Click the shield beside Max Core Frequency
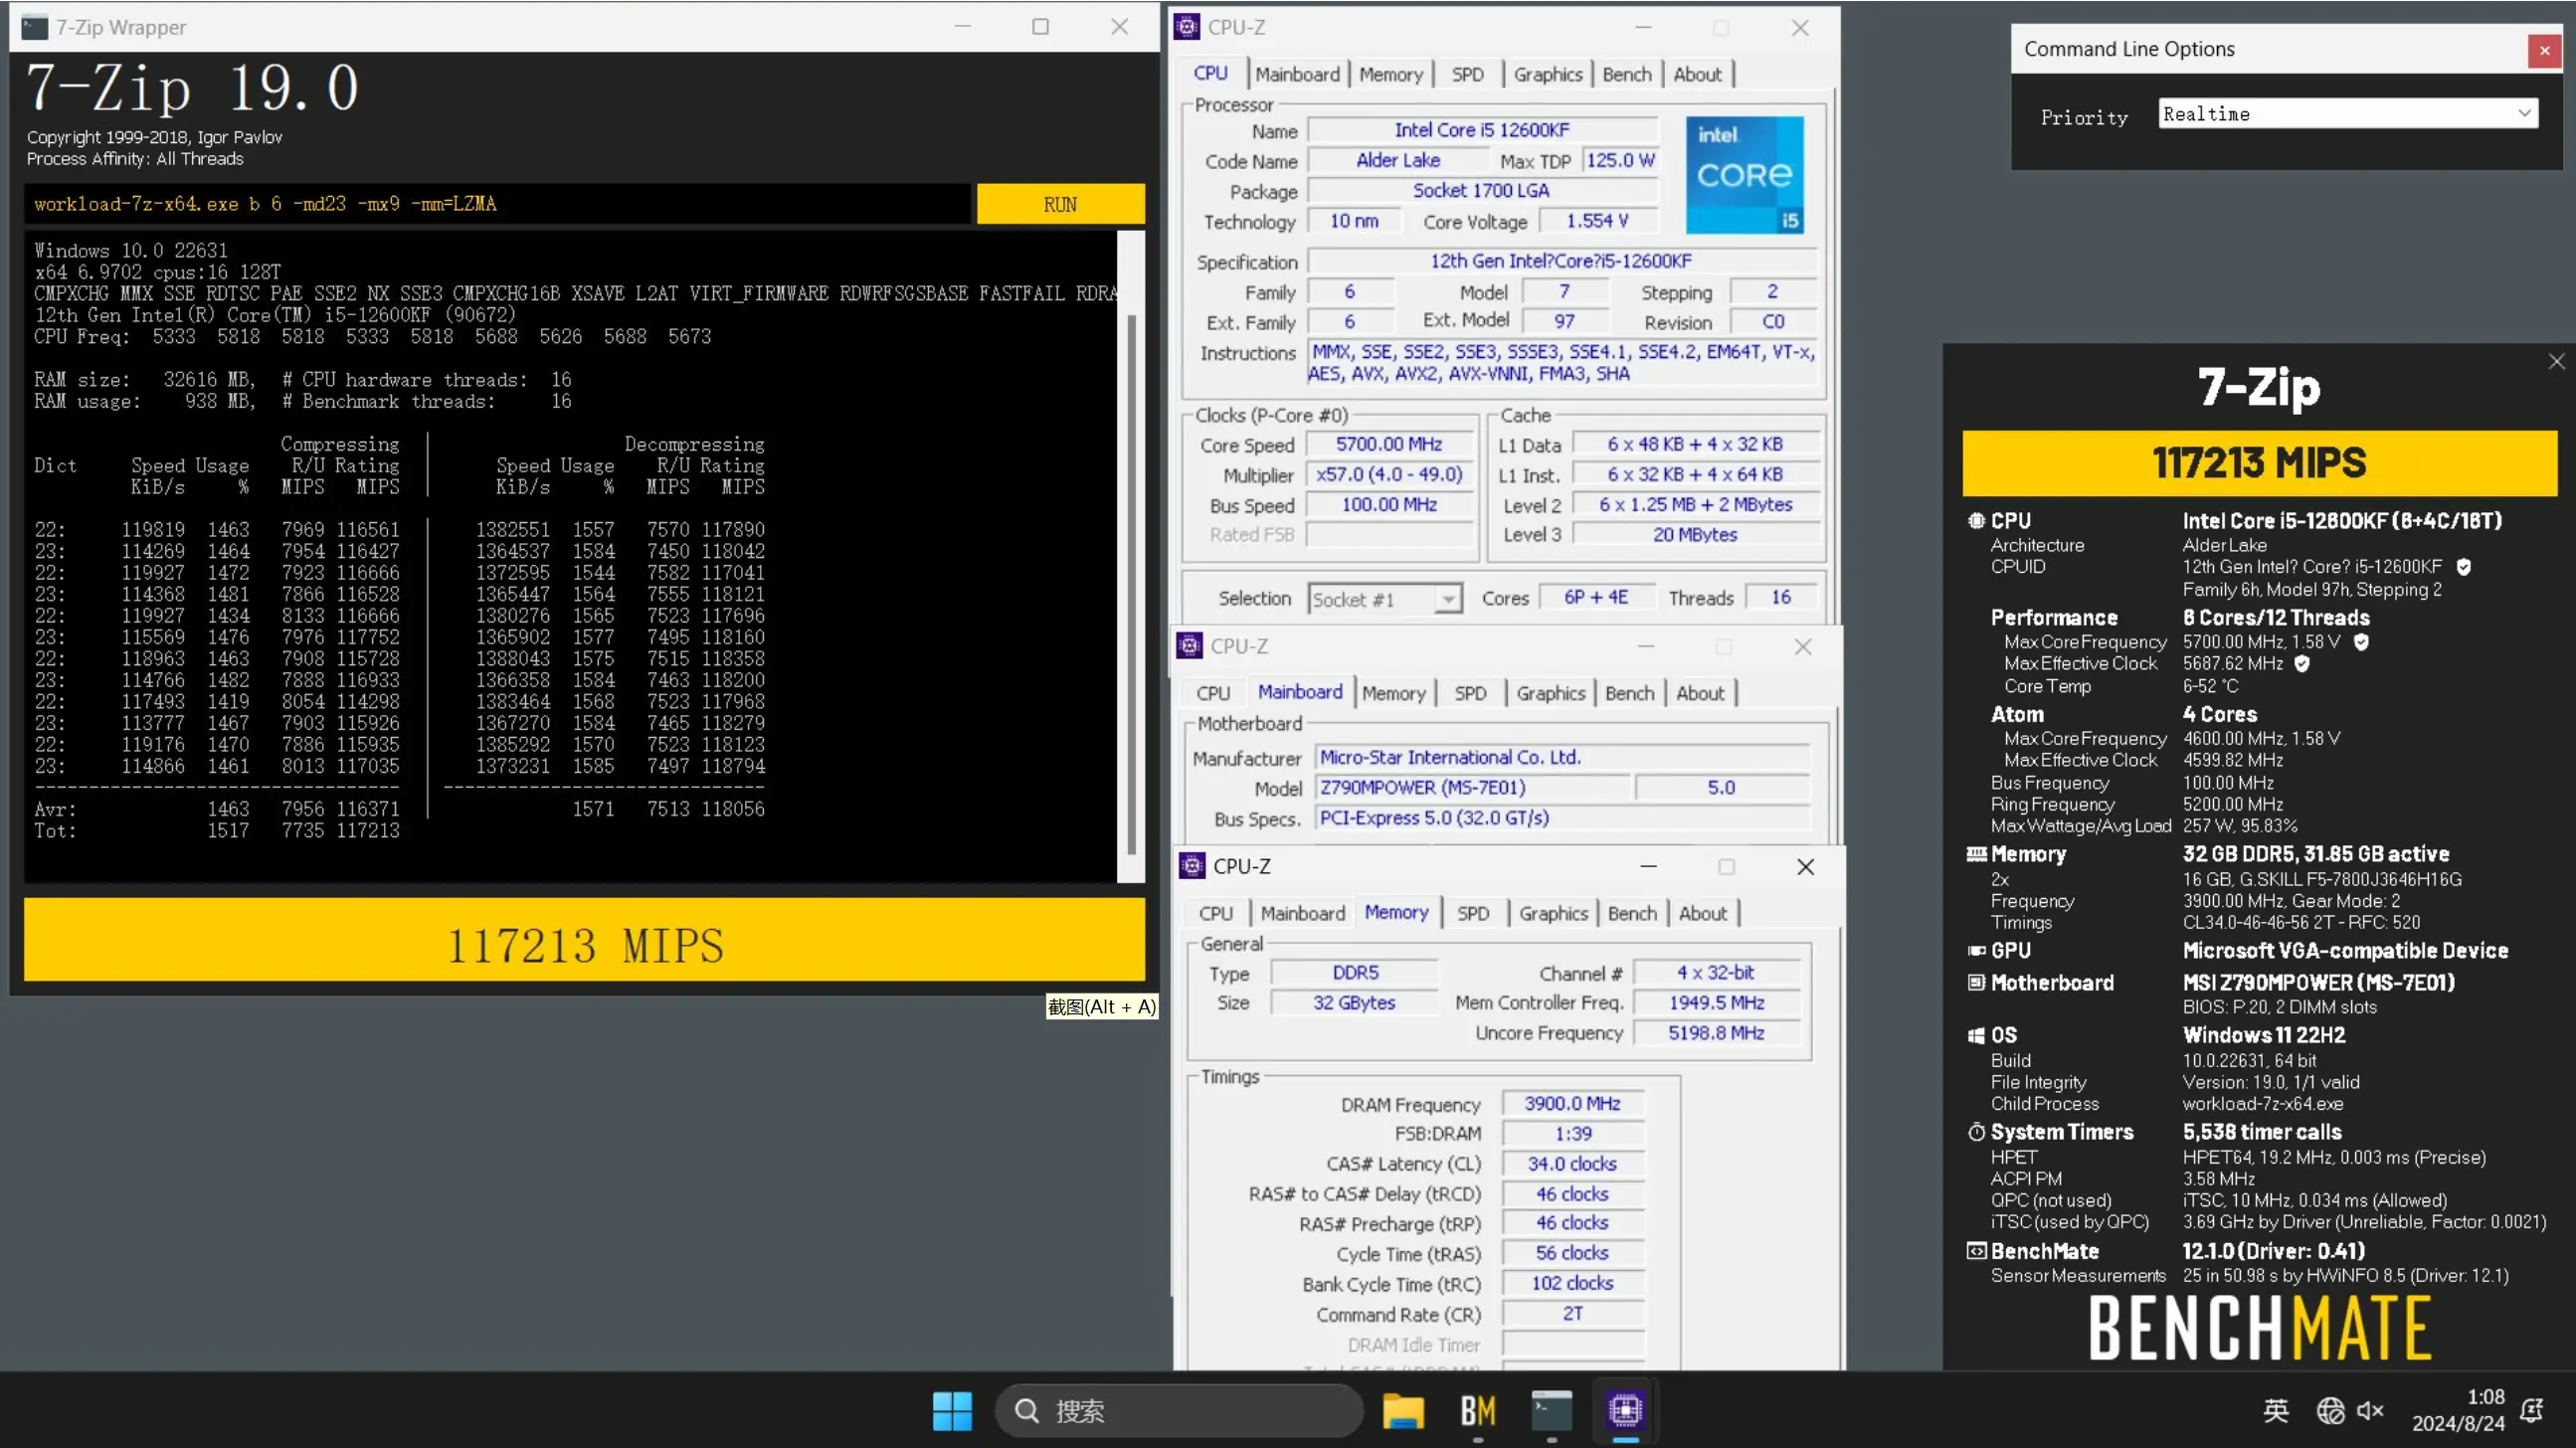The width and height of the screenshot is (2576, 1448). (2361, 642)
